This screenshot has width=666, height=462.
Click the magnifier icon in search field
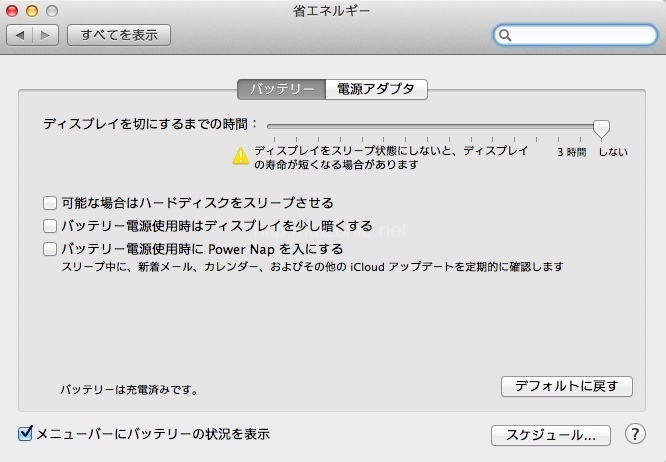[505, 35]
